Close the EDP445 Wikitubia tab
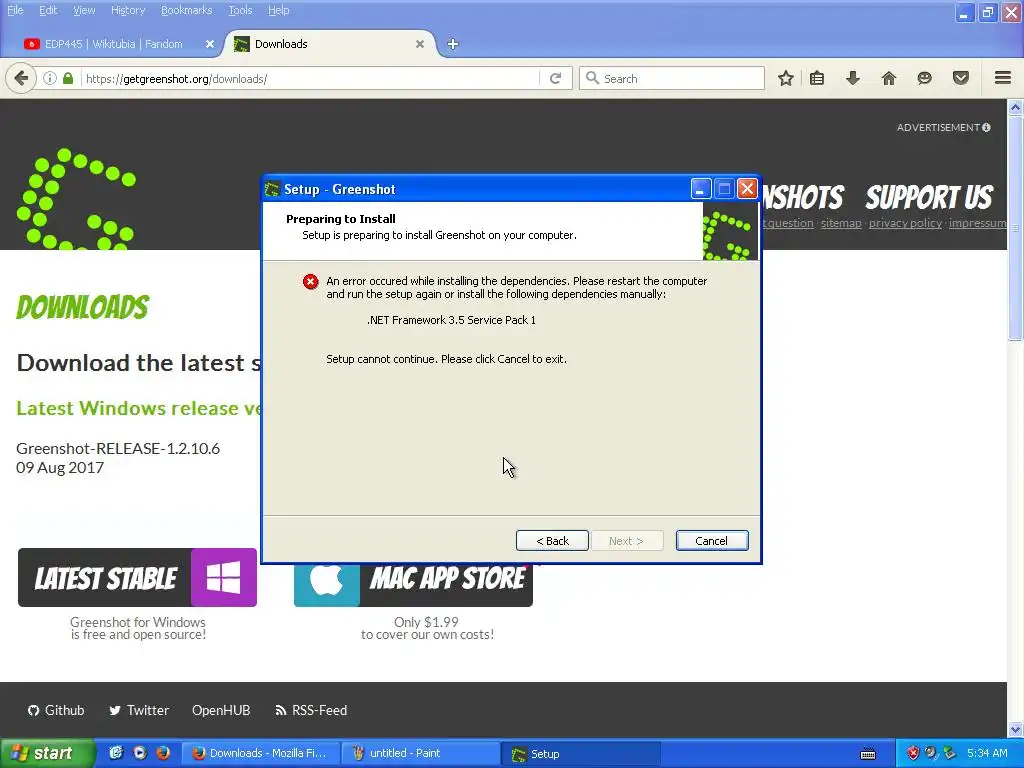1024x768 pixels. [x=210, y=44]
